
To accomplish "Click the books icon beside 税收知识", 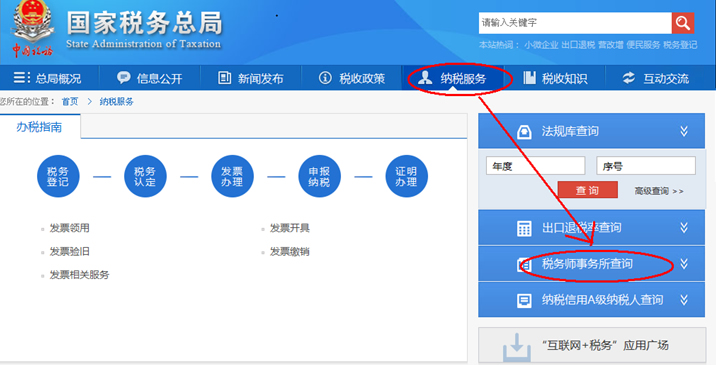I will [529, 78].
